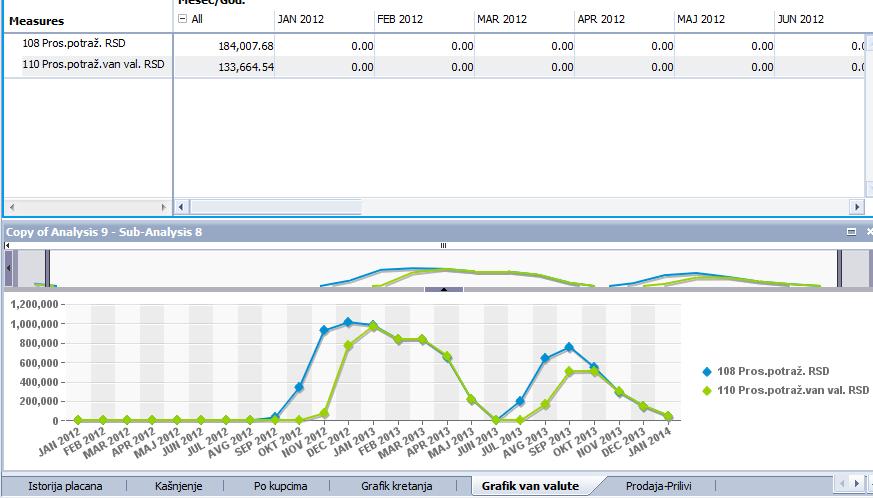This screenshot has height=498, width=873.
Task: Click the 600,000 y-axis label
Action: tap(39, 363)
